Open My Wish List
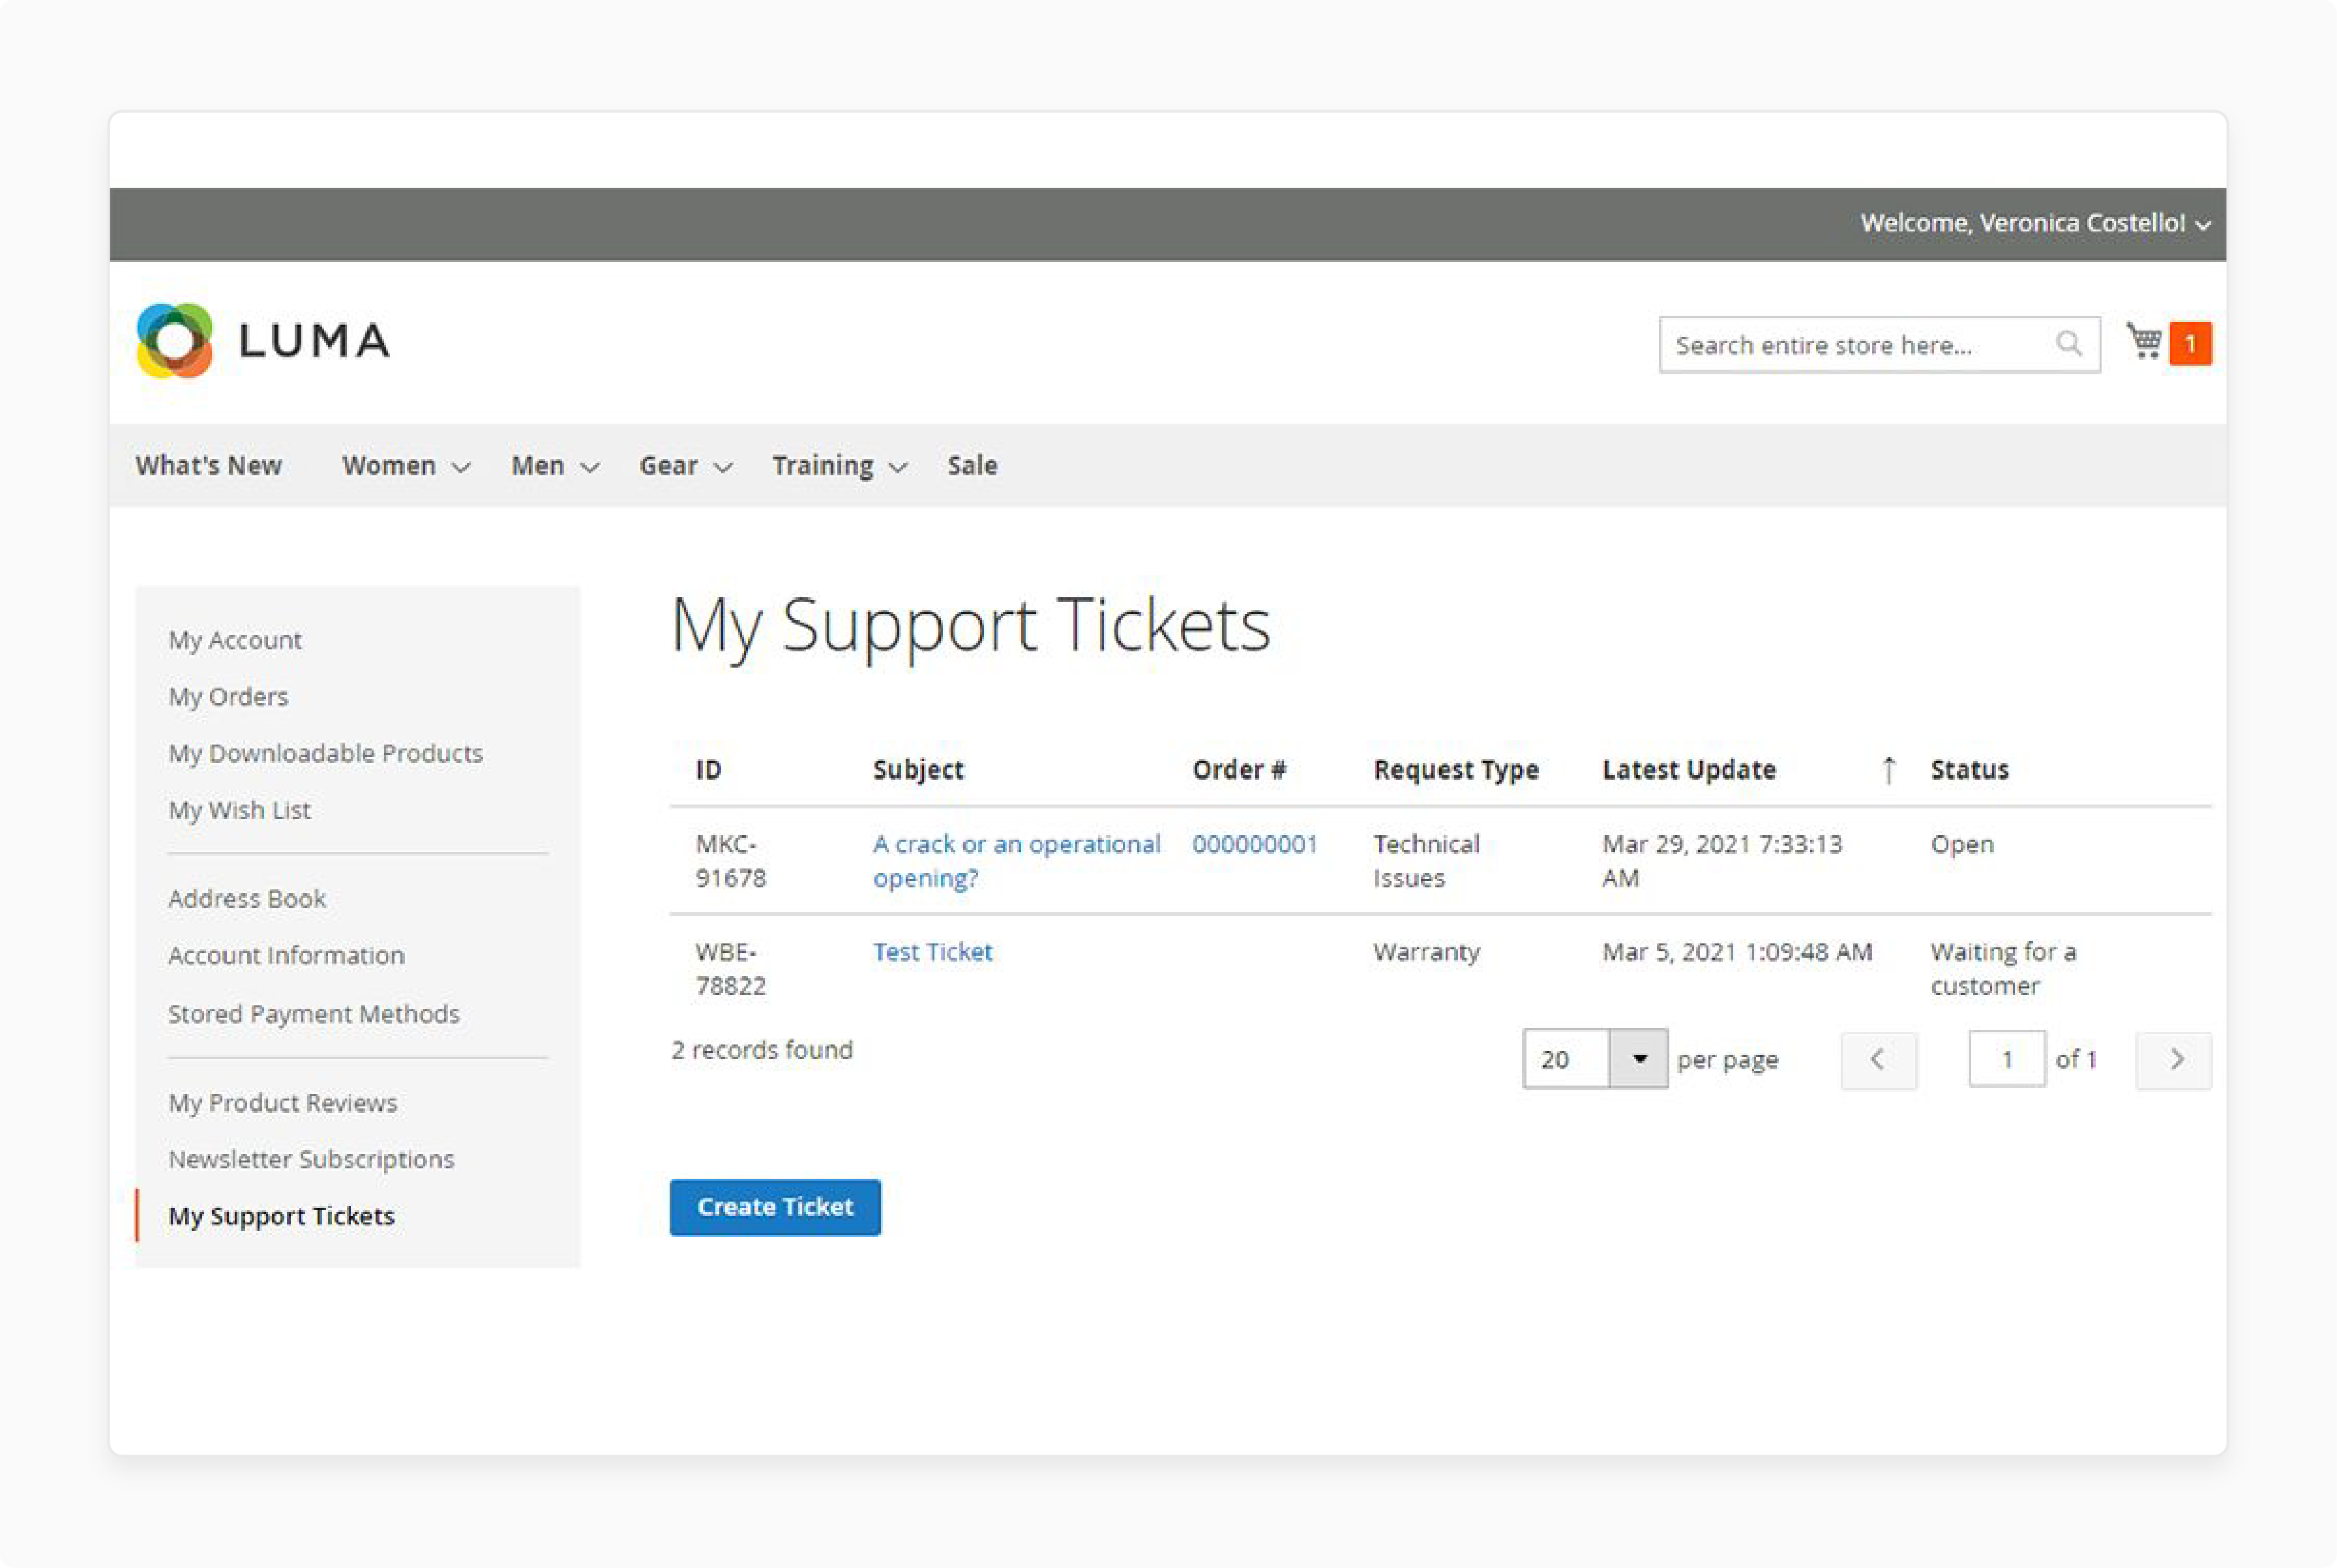The width and height of the screenshot is (2337, 1568). point(239,810)
